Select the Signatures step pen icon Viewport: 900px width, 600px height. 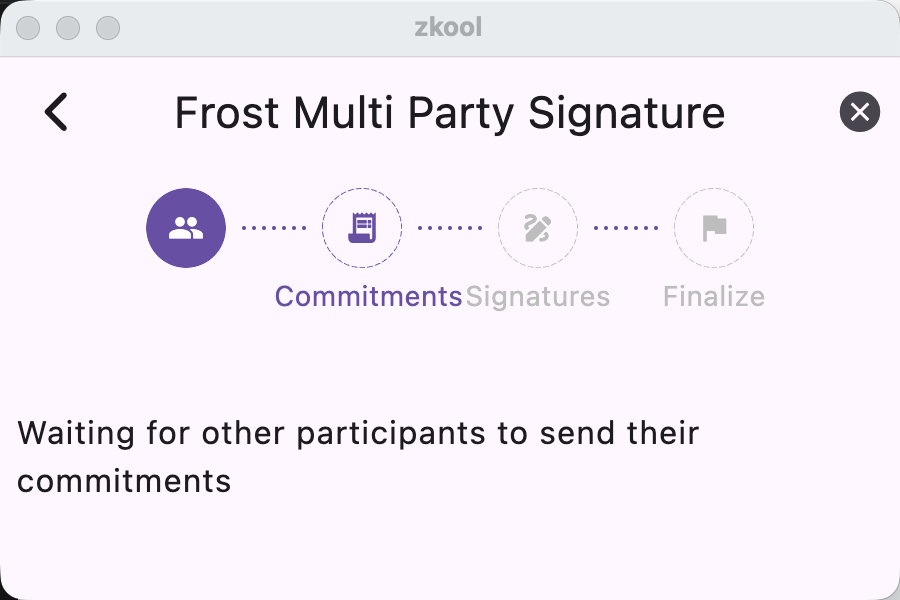click(538, 228)
